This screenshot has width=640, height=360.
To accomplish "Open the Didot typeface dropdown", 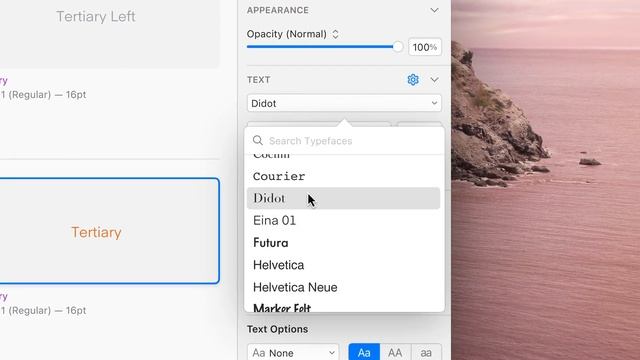I will pyautogui.click(x=344, y=103).
